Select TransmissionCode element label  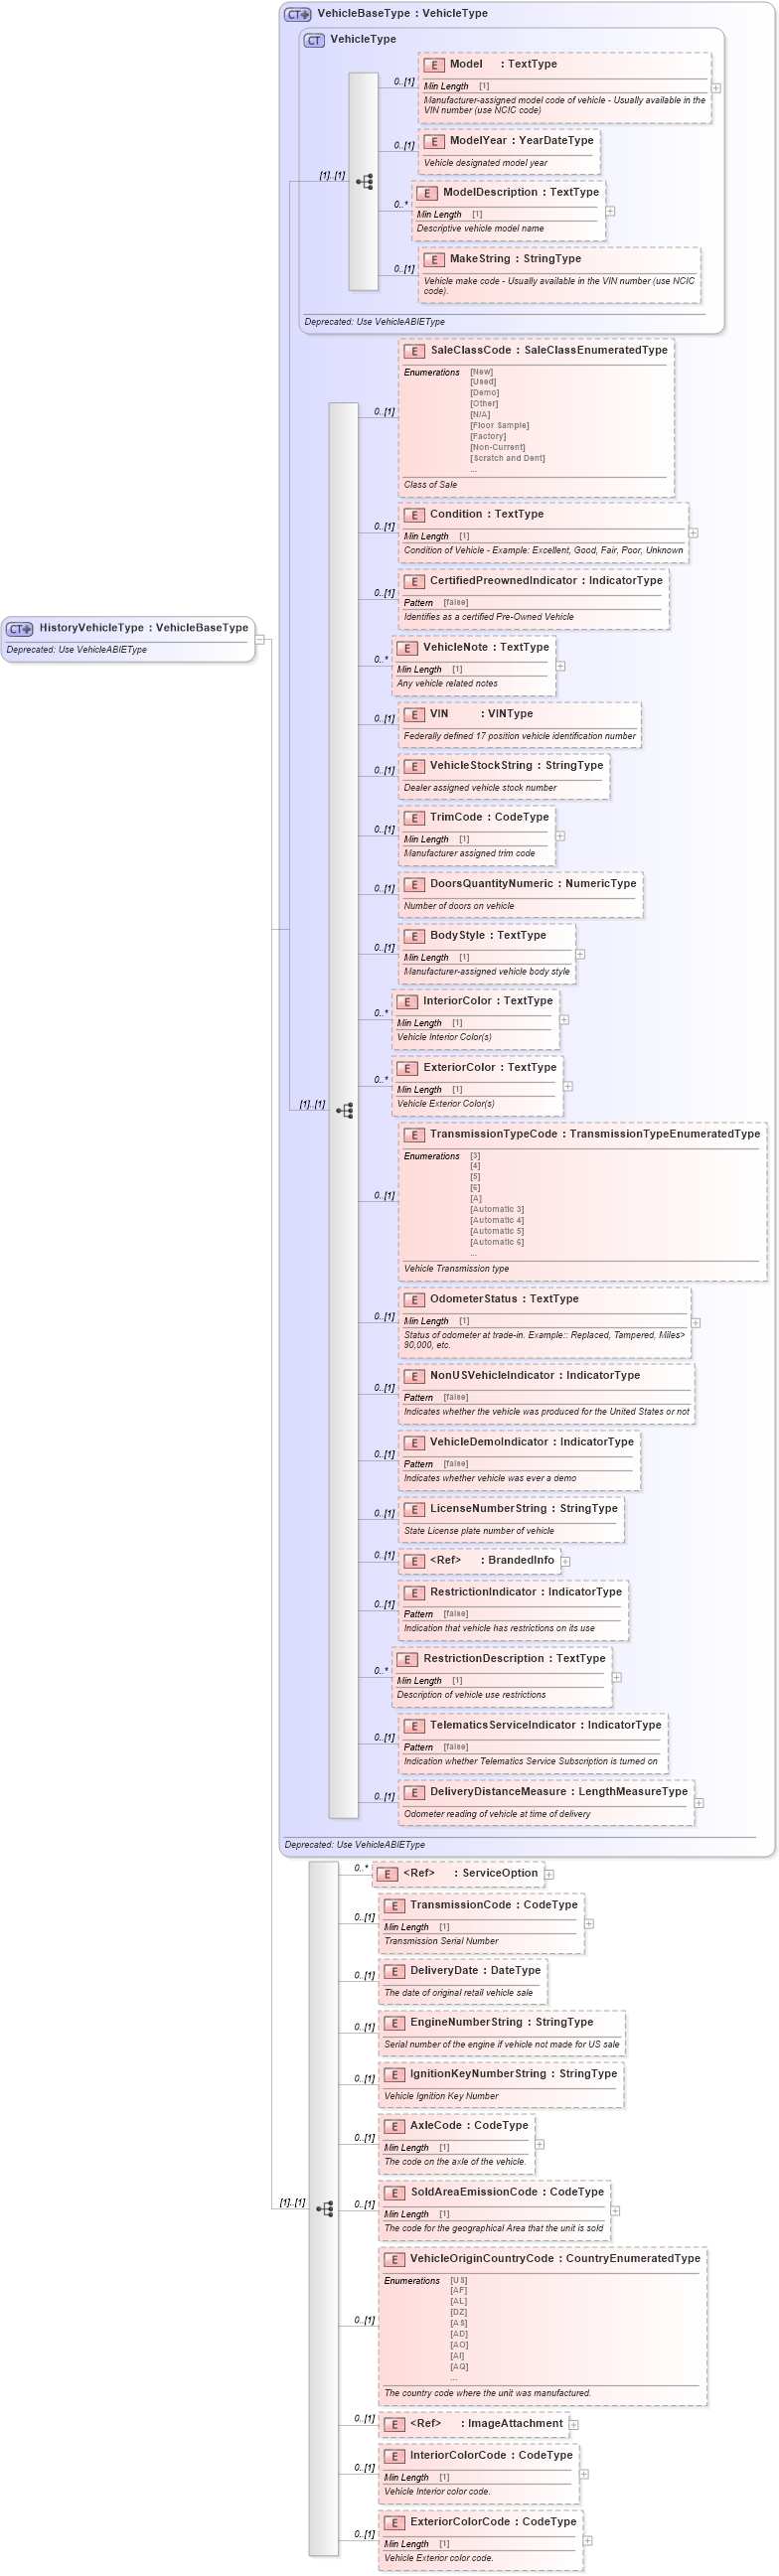point(460,1905)
